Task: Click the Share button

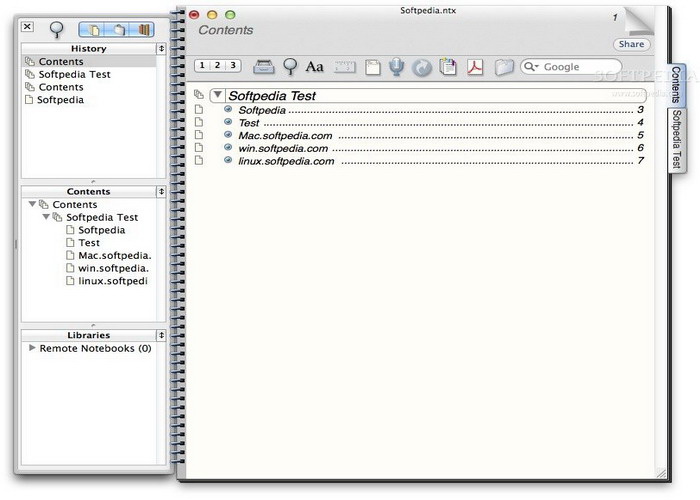Action: tap(631, 44)
